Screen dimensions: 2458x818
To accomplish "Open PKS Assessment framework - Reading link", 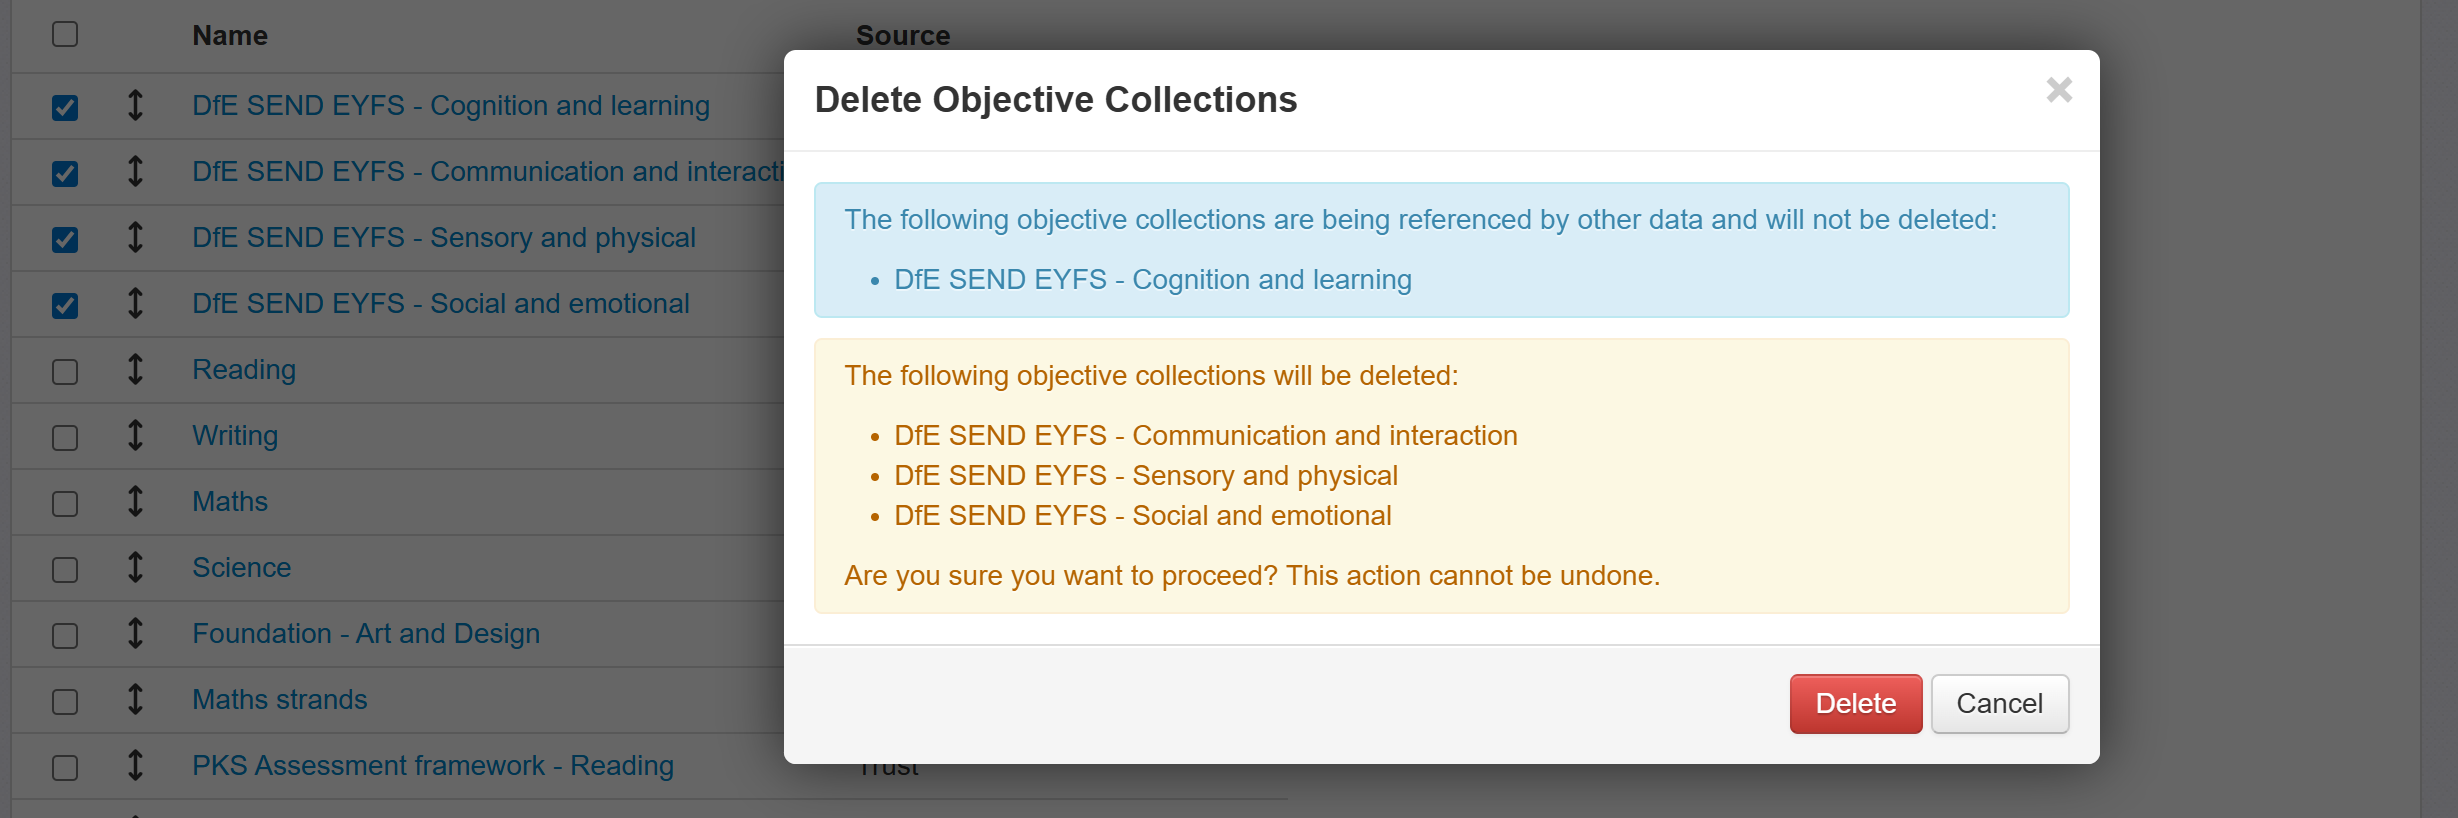I will 432,766.
